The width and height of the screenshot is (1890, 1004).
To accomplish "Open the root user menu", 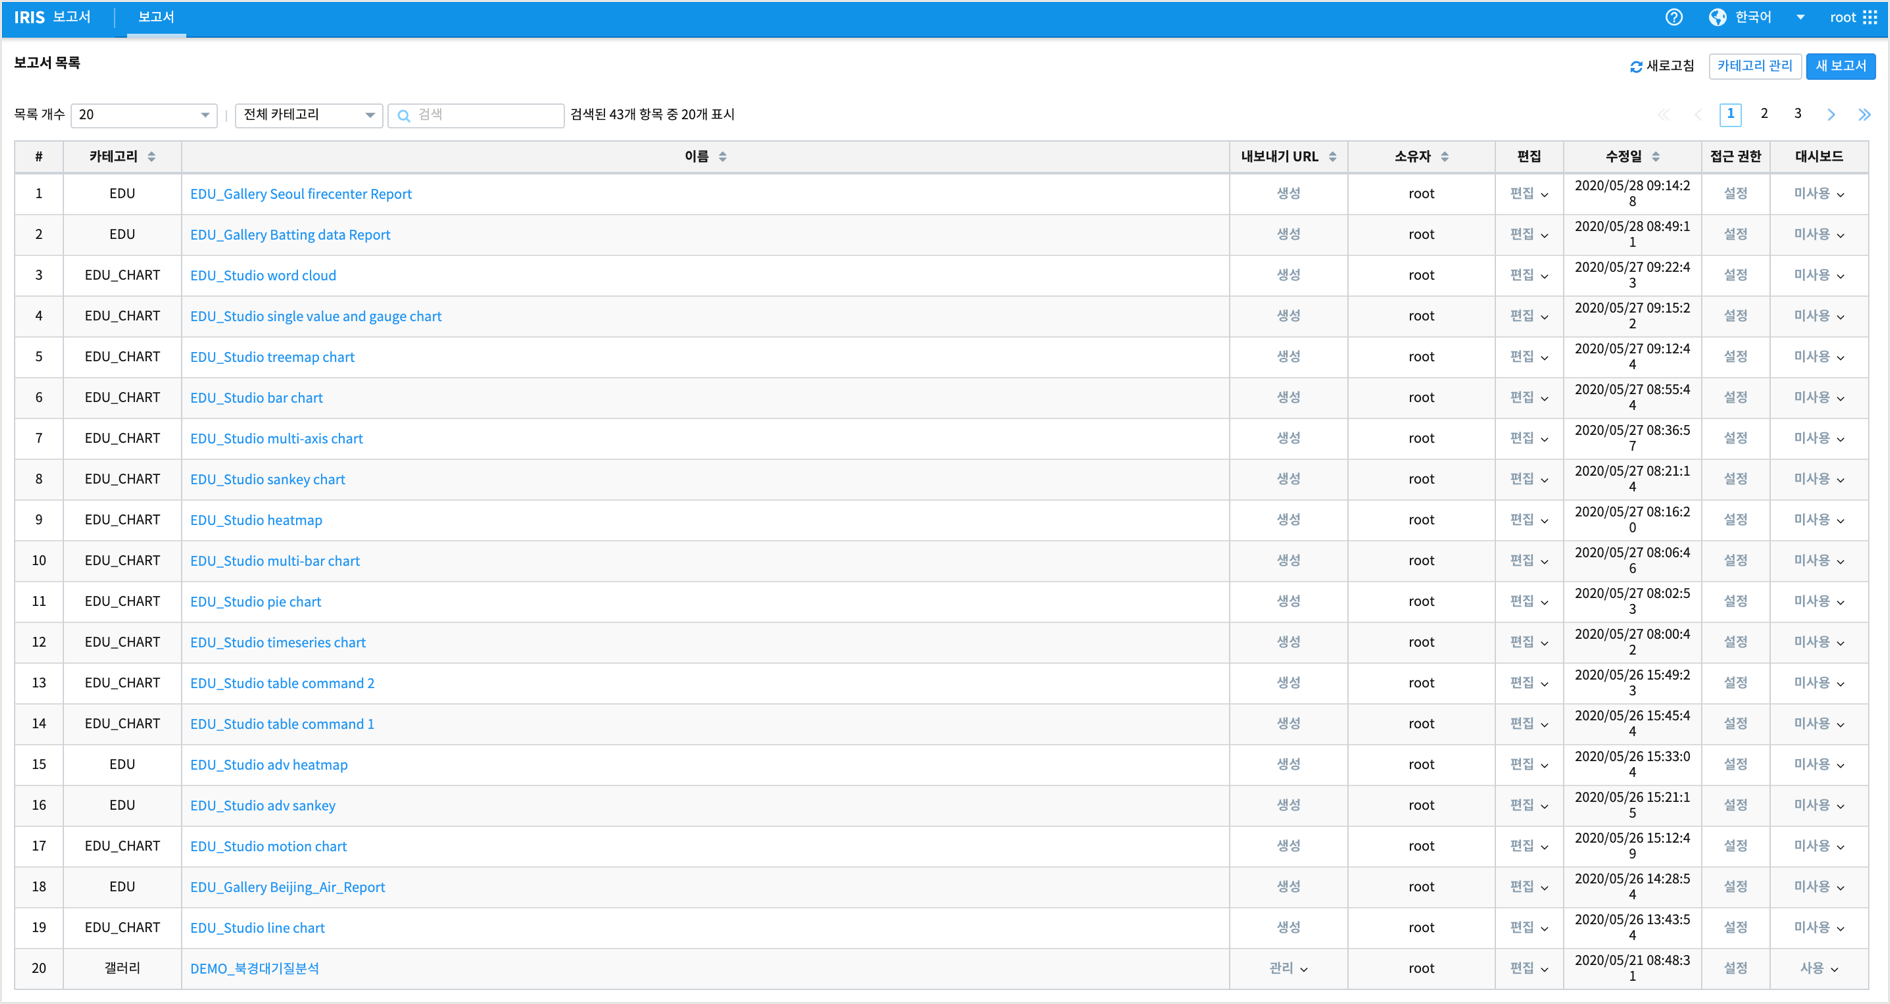I will pos(1843,17).
